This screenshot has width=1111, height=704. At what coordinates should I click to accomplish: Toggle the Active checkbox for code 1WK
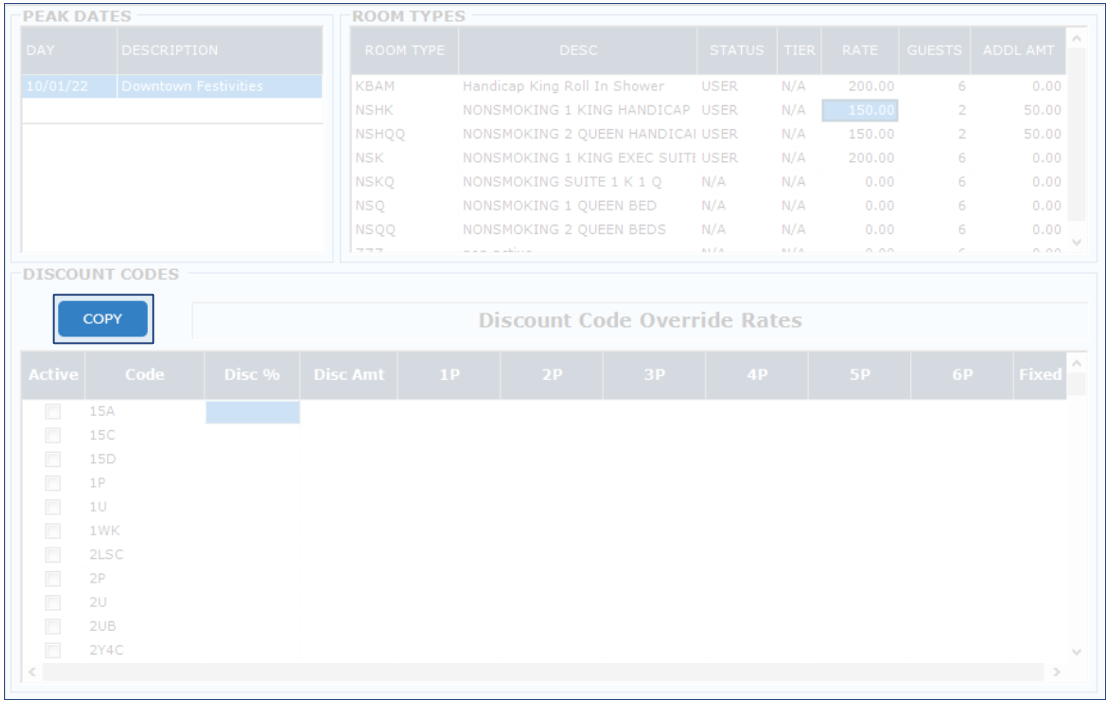tap(53, 531)
